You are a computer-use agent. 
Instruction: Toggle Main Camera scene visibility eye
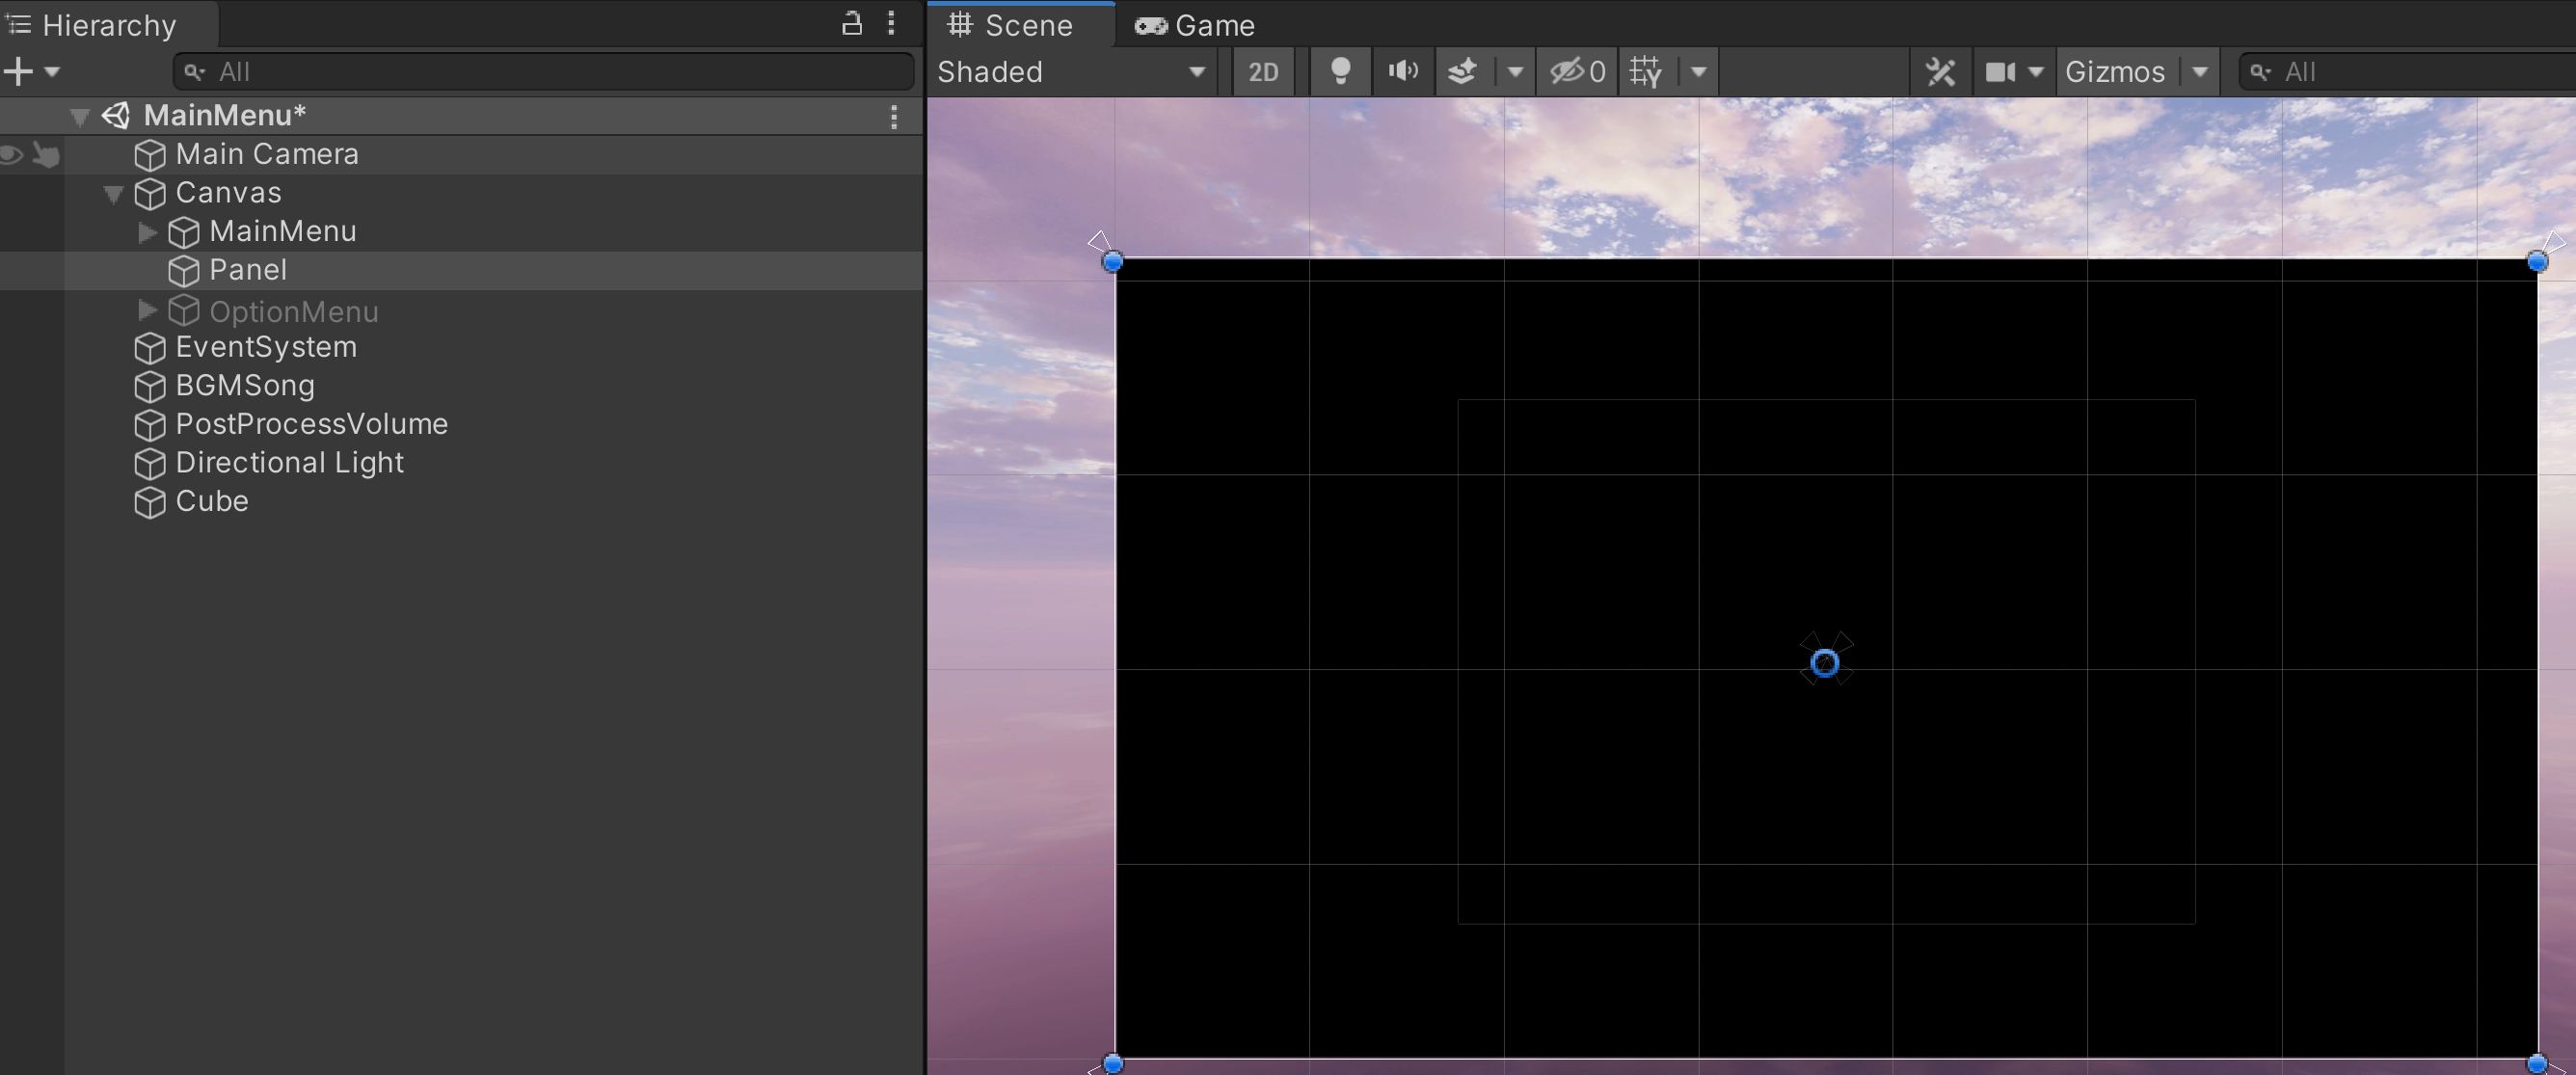point(12,155)
